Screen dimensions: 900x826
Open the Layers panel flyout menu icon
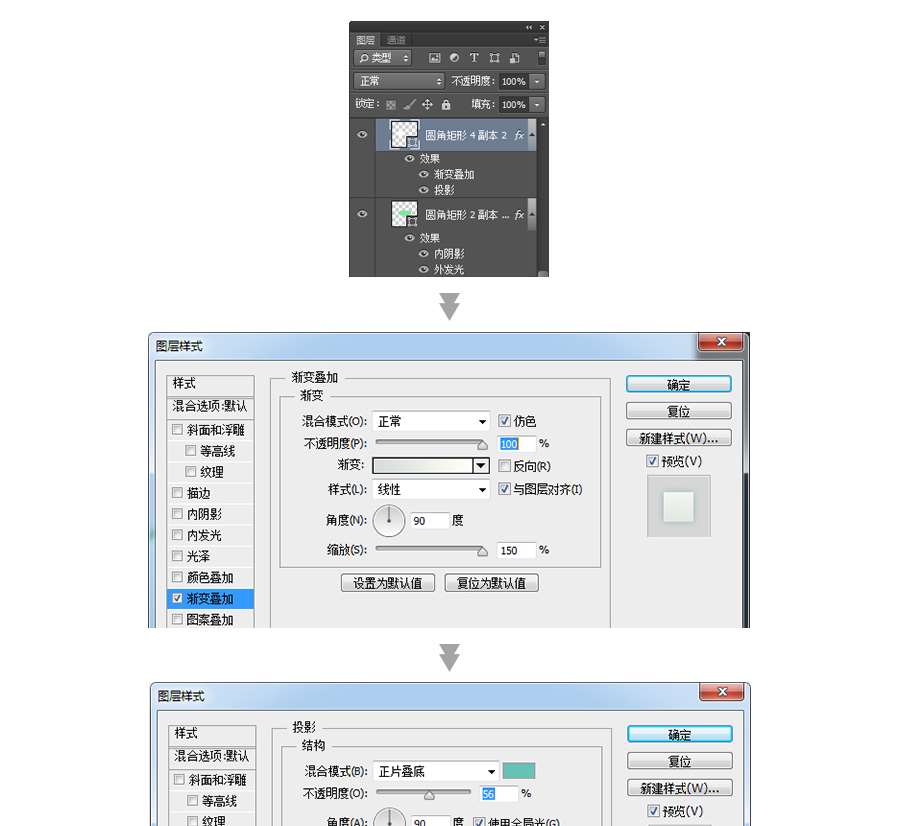[540, 40]
